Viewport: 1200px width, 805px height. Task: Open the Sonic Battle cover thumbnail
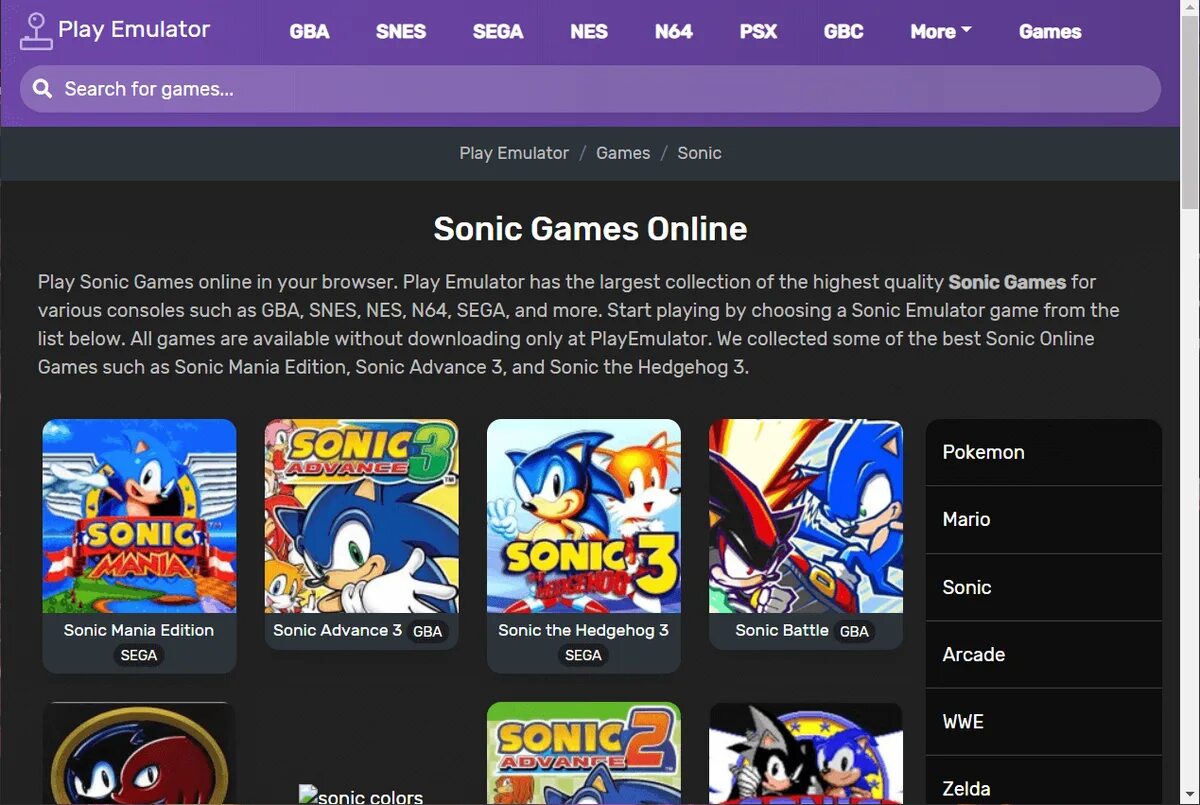click(x=806, y=516)
